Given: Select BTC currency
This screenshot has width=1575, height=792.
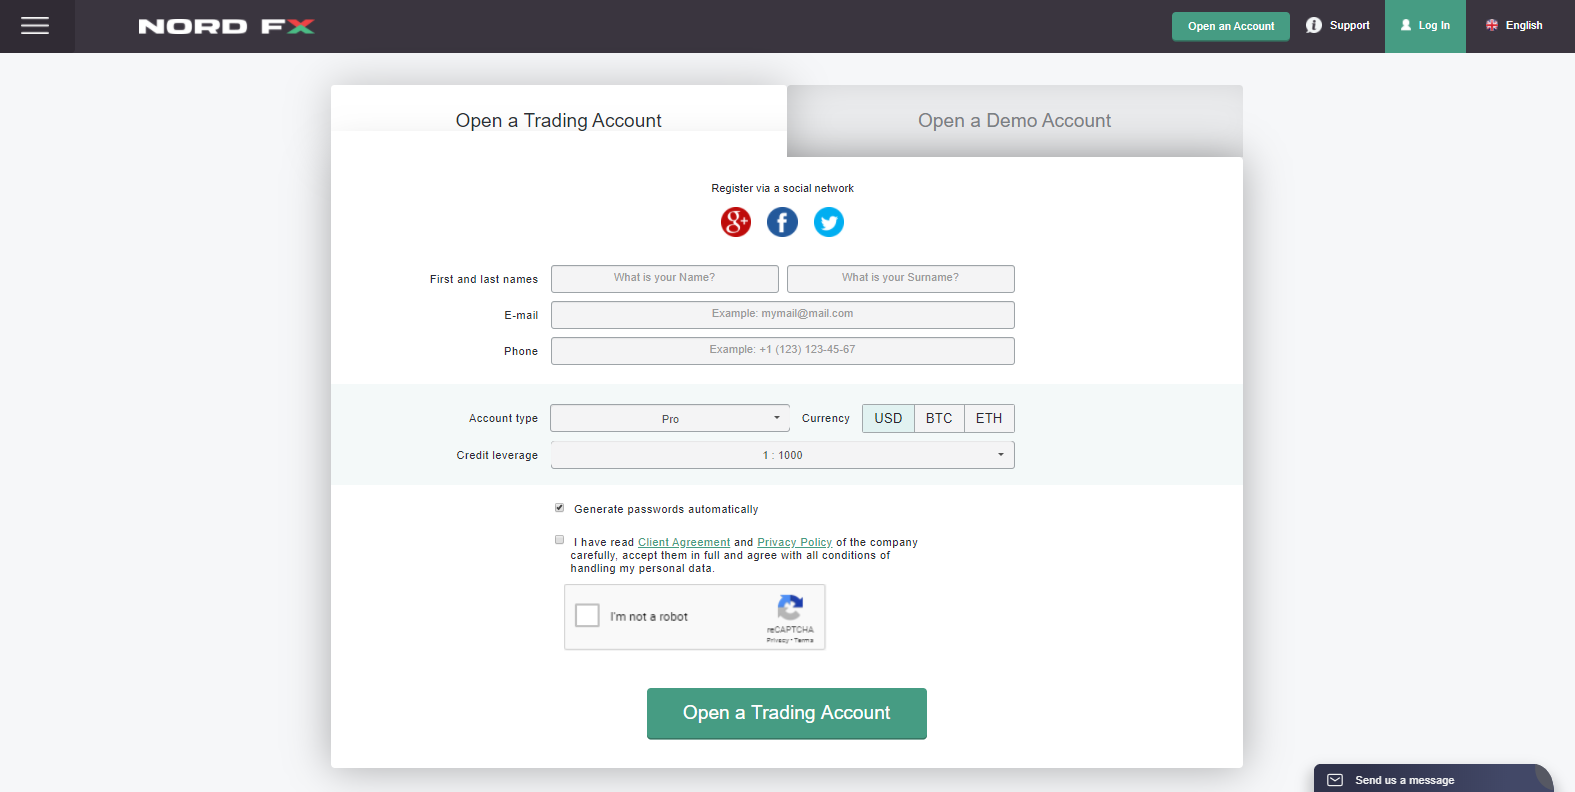Looking at the screenshot, I should tap(939, 418).
